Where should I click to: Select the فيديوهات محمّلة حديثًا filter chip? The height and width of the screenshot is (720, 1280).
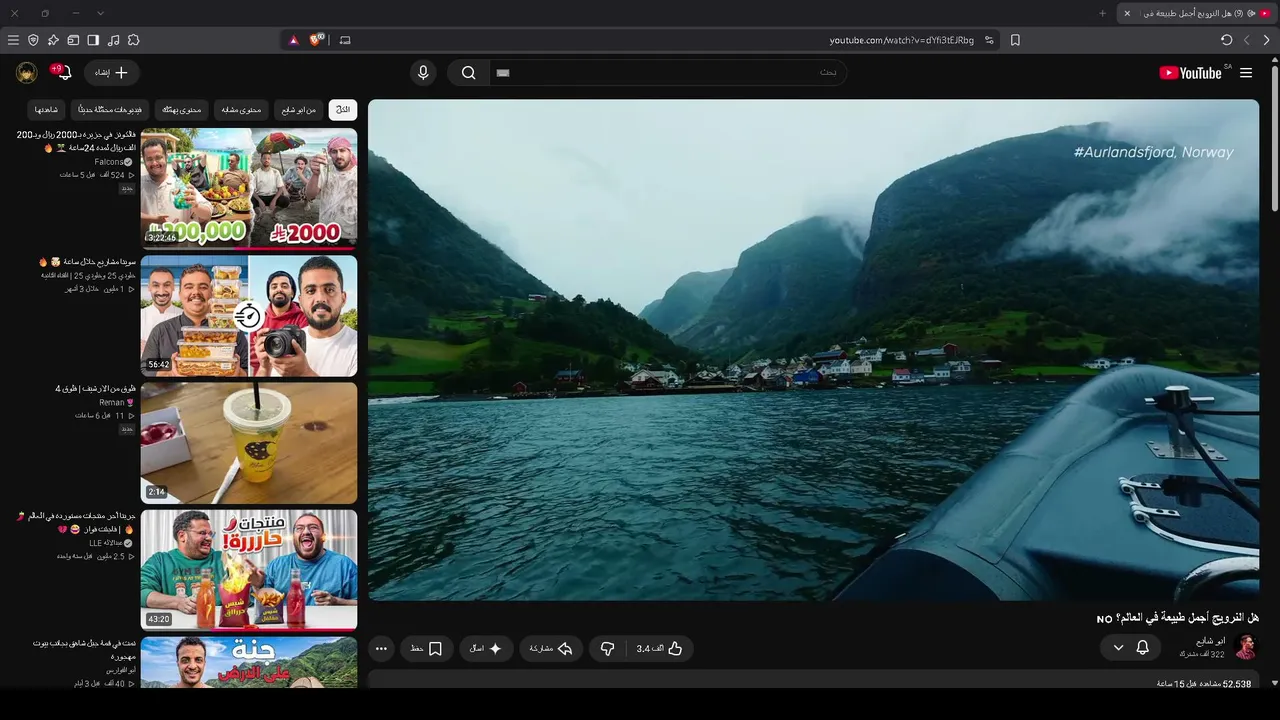110,109
